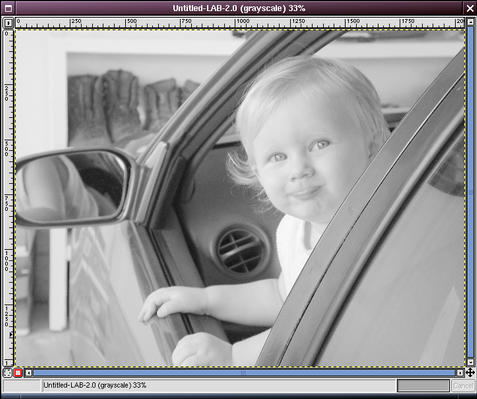Close the Untitled-LAB-2.0 image window

click(x=470, y=8)
